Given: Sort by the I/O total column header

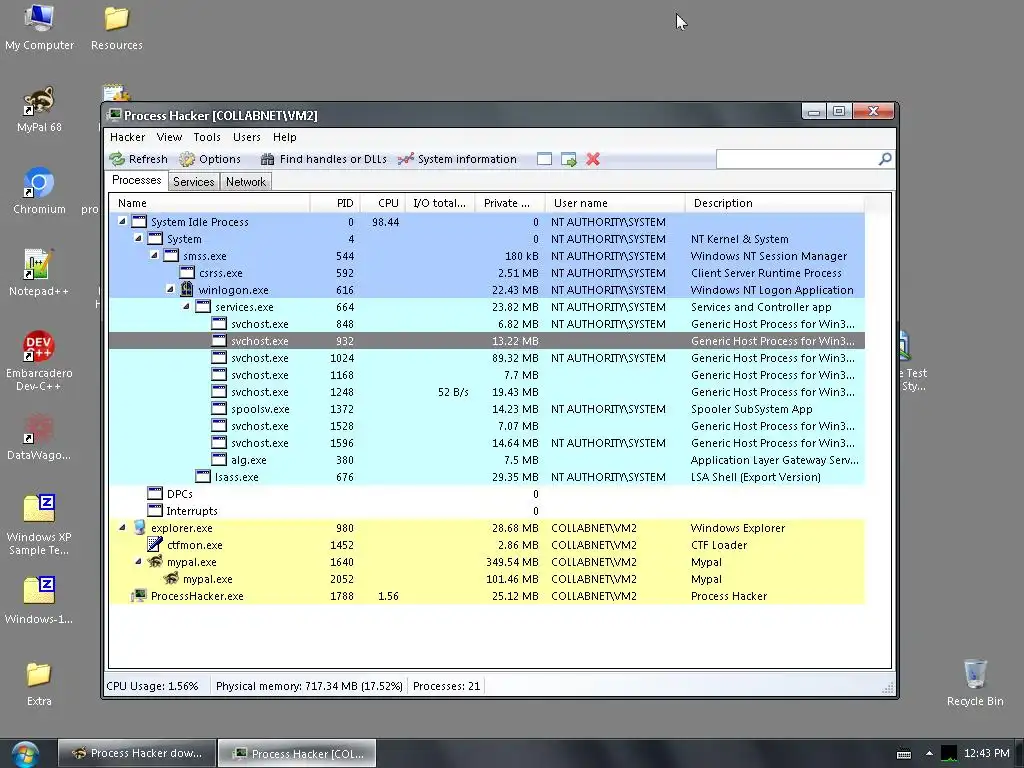Looking at the screenshot, I should (x=440, y=203).
